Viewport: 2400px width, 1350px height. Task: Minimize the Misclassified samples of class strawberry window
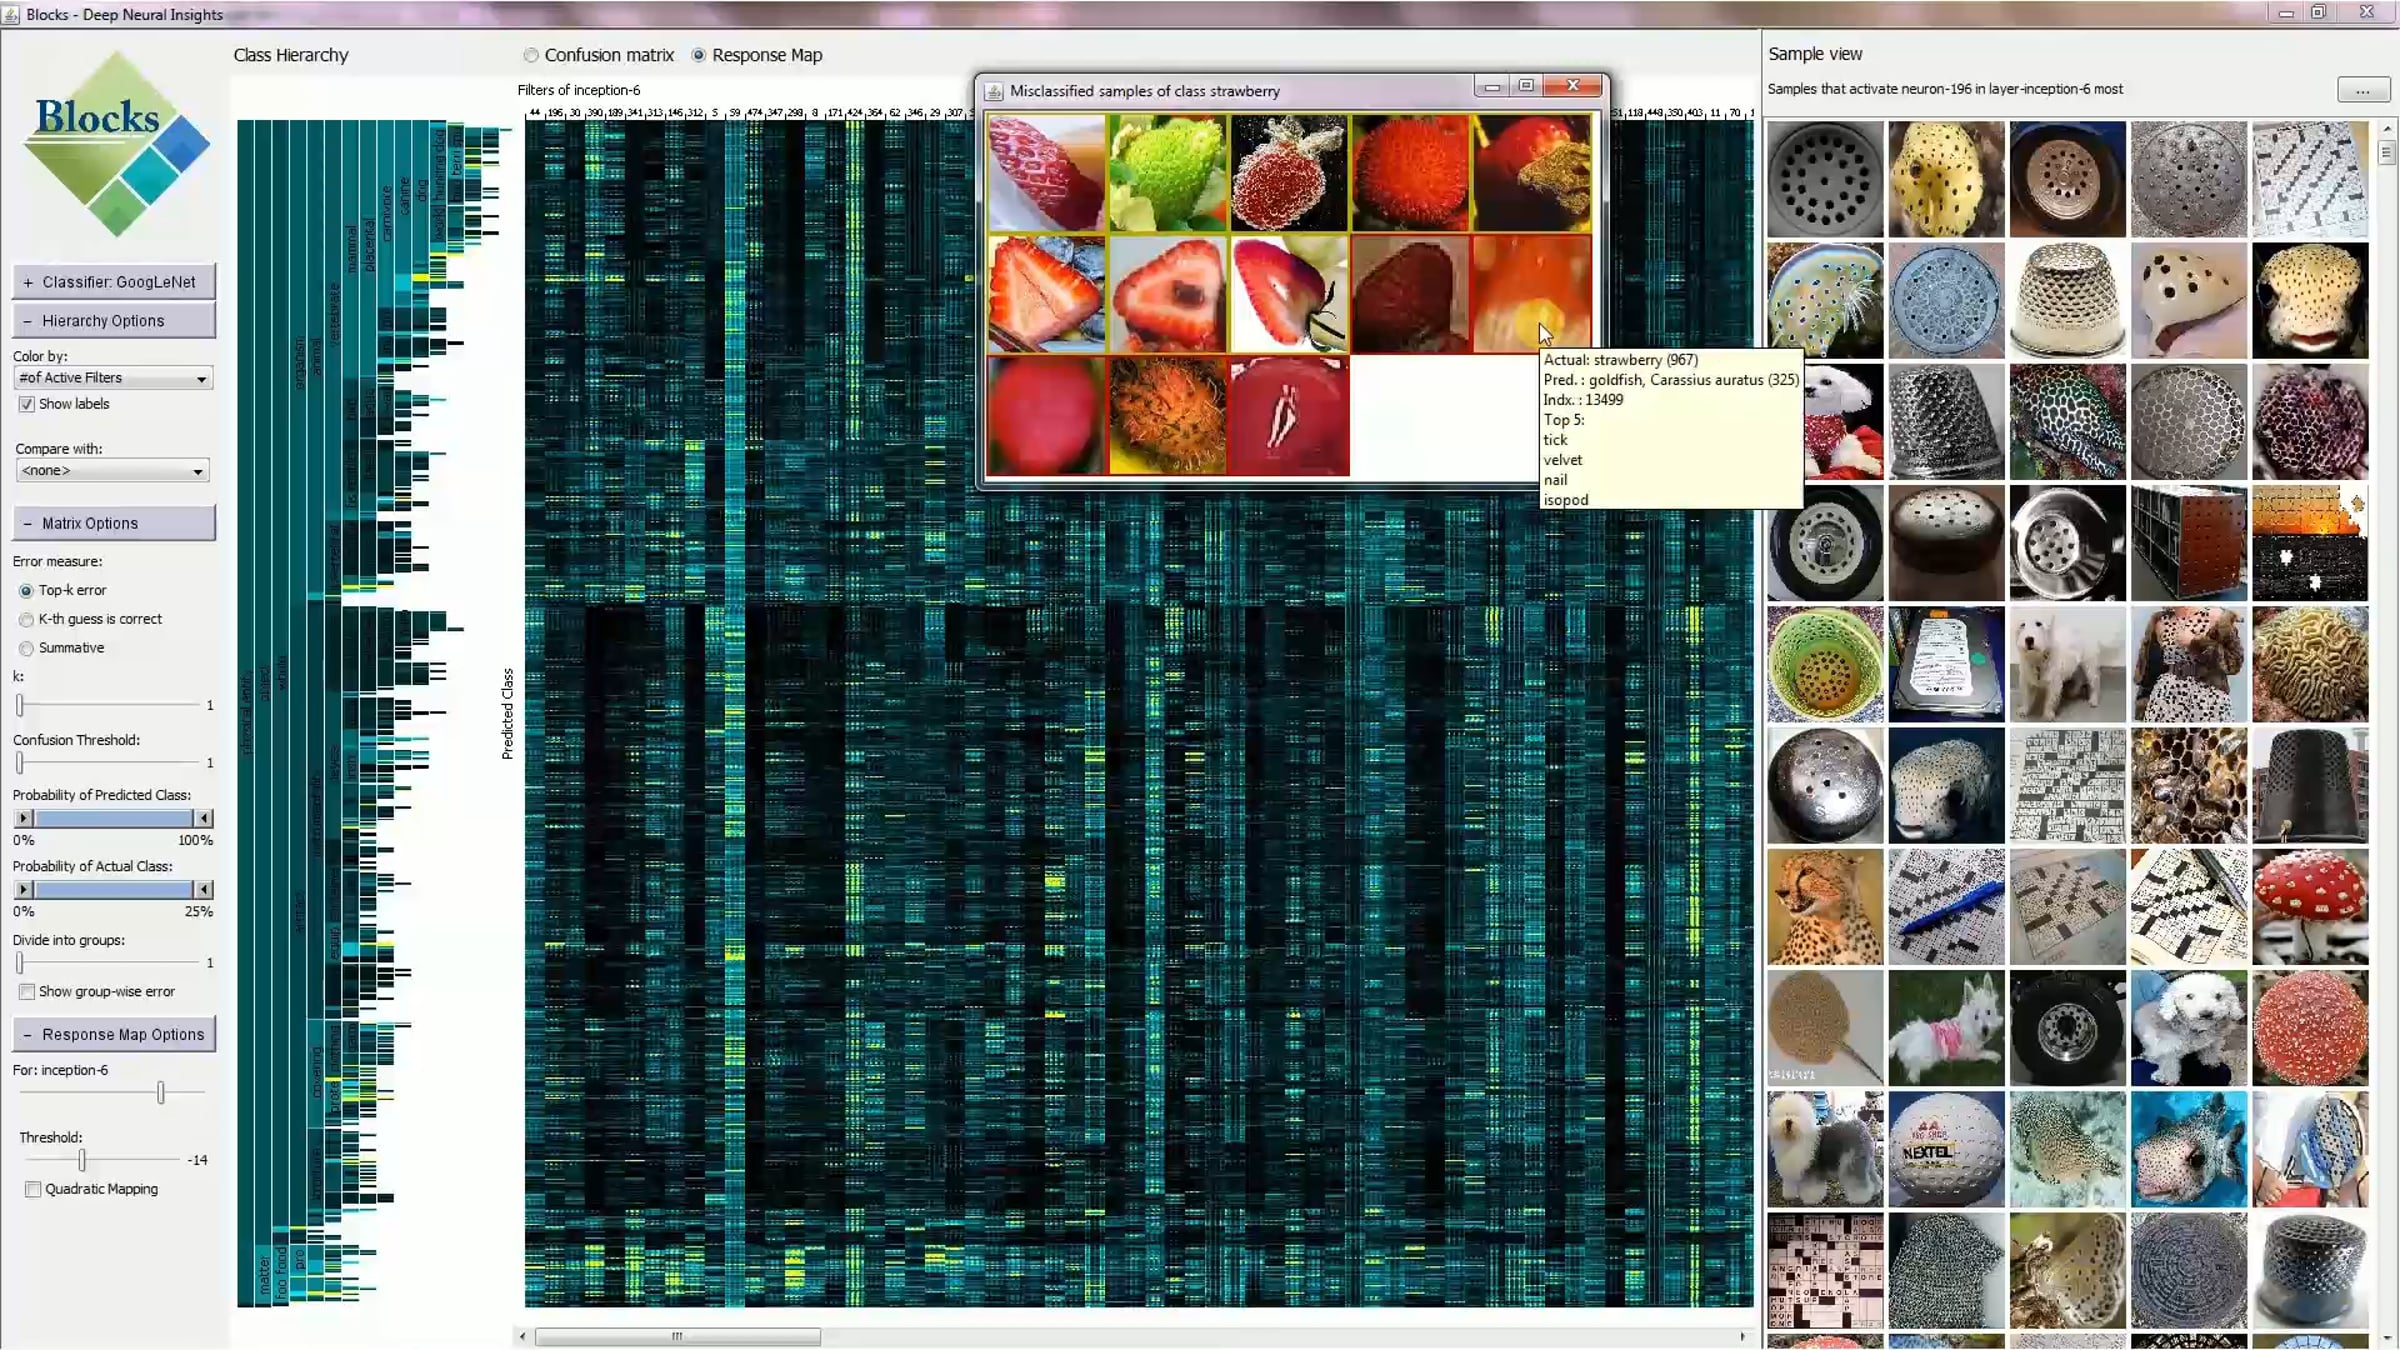pyautogui.click(x=1492, y=87)
